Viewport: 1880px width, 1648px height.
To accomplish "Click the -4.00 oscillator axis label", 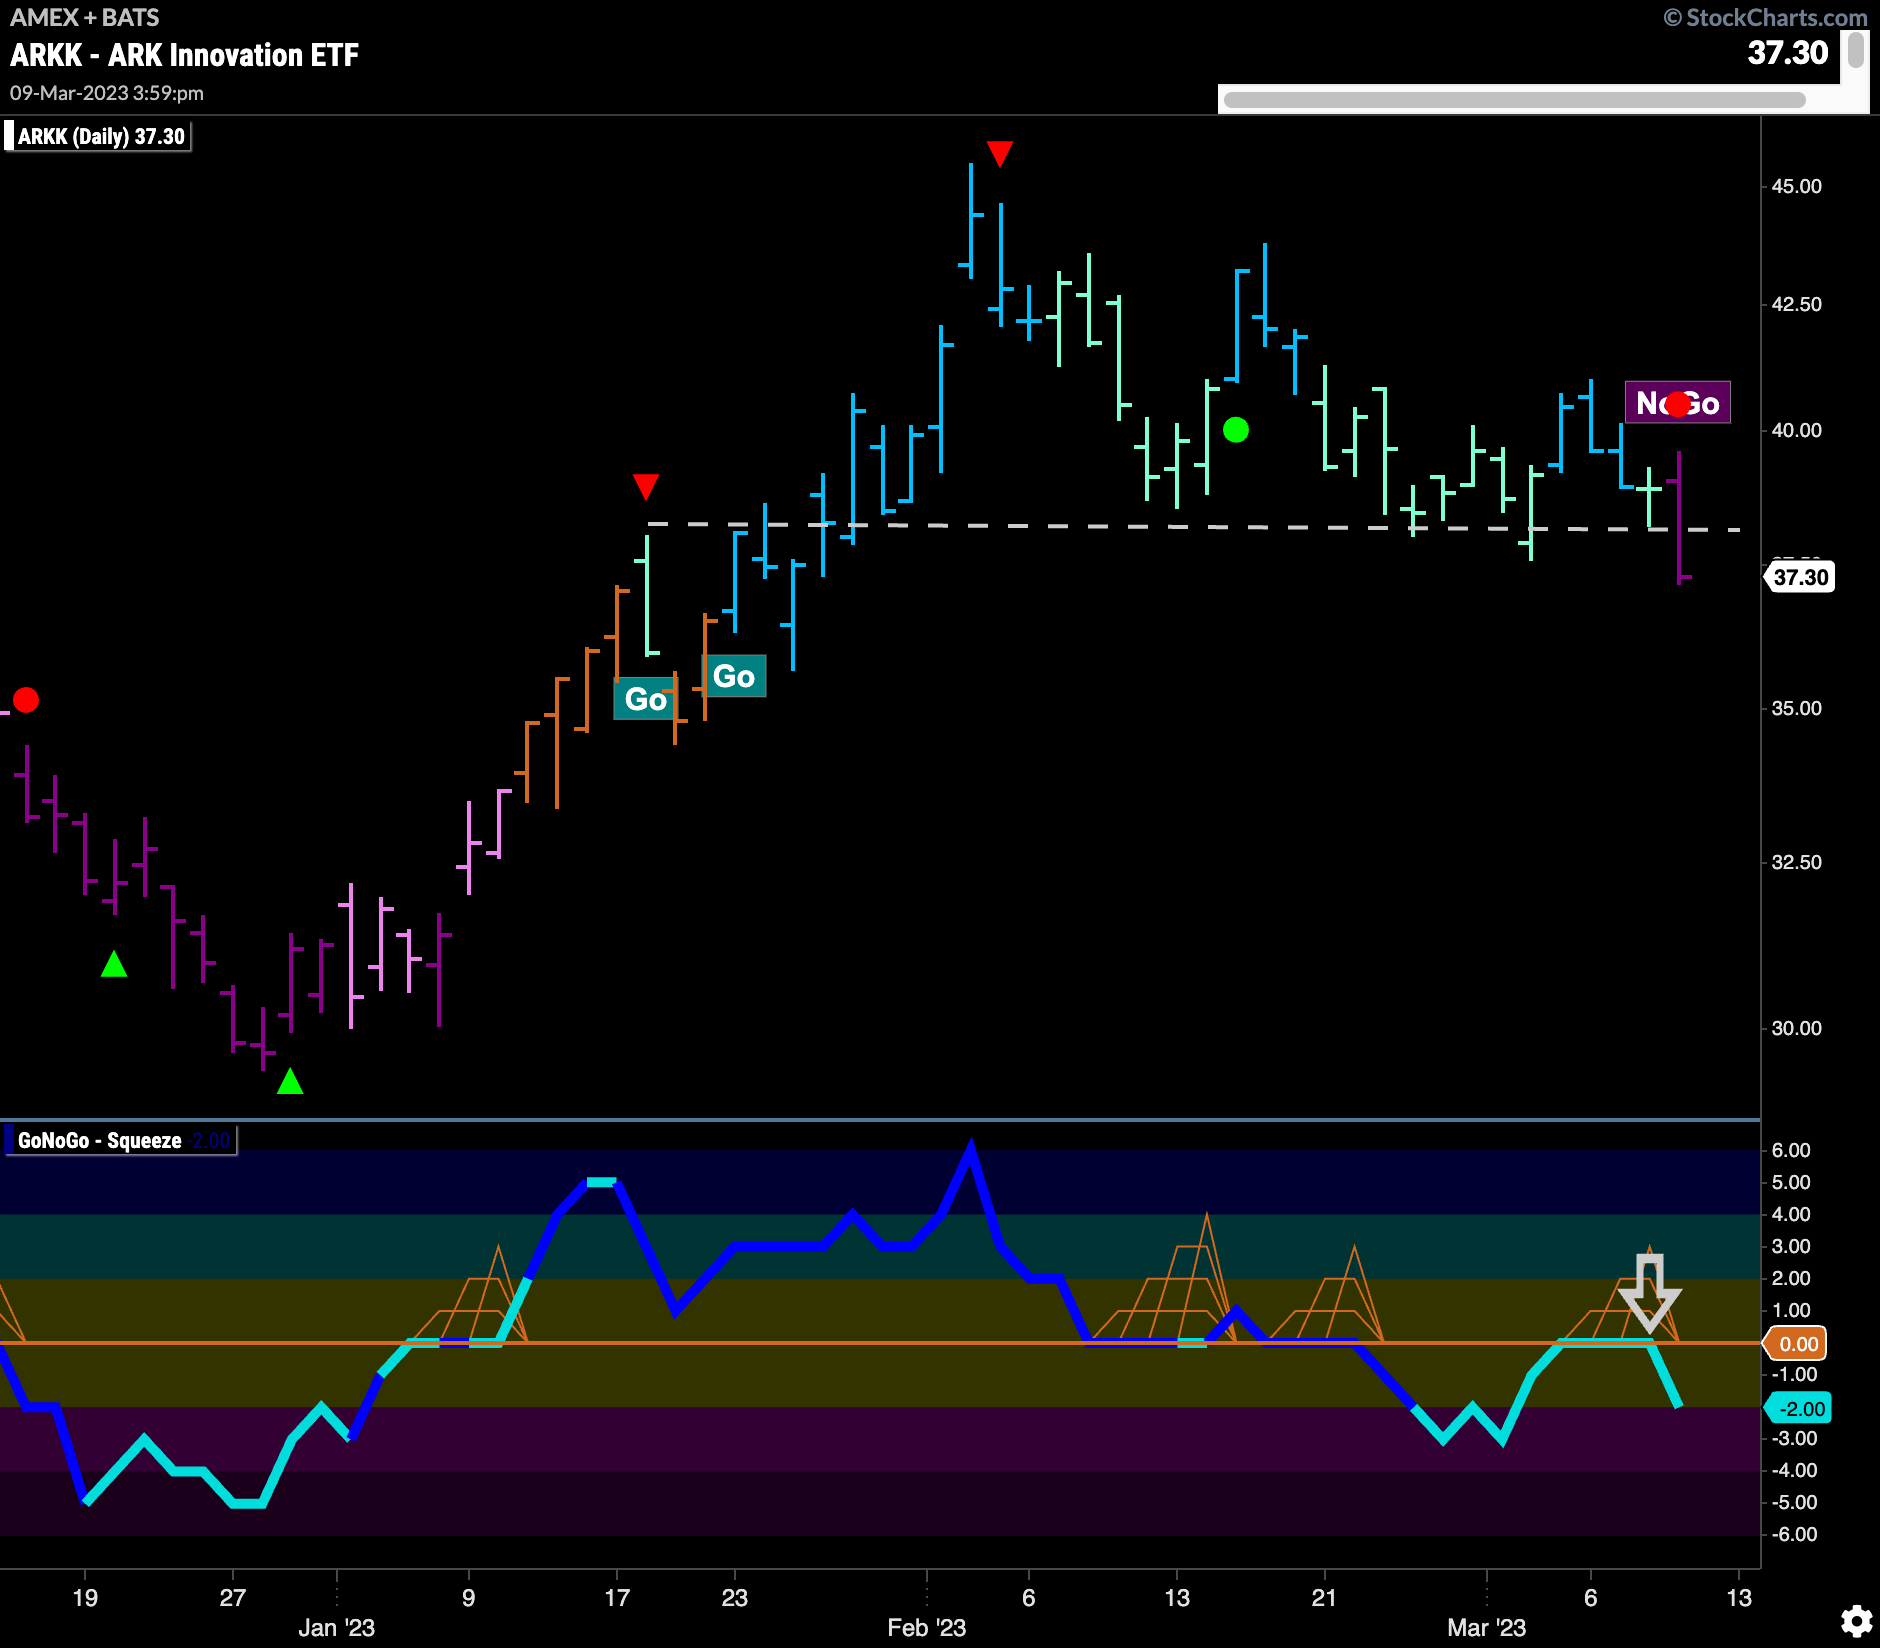I will pos(1794,1470).
